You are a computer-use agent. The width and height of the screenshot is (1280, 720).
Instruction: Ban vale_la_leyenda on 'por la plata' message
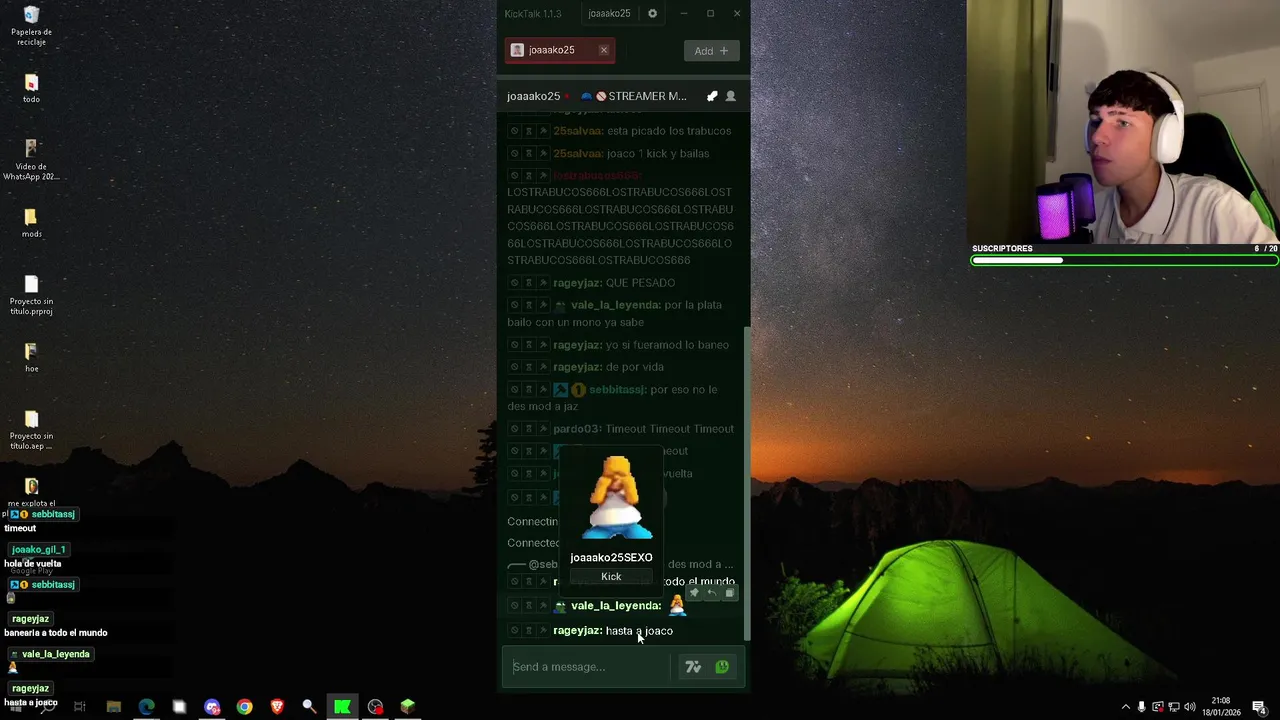point(515,305)
